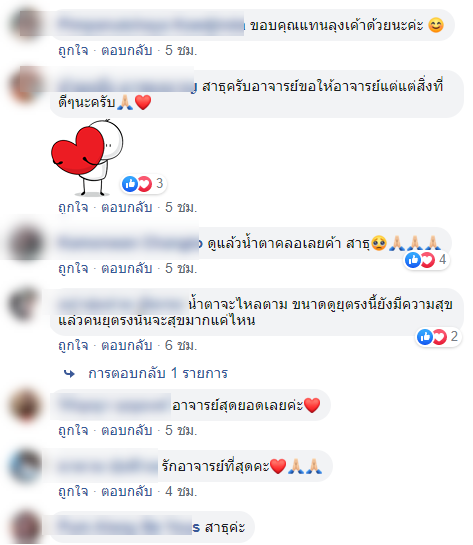Like the sticker comment via ถูกใจ

(x=73, y=208)
